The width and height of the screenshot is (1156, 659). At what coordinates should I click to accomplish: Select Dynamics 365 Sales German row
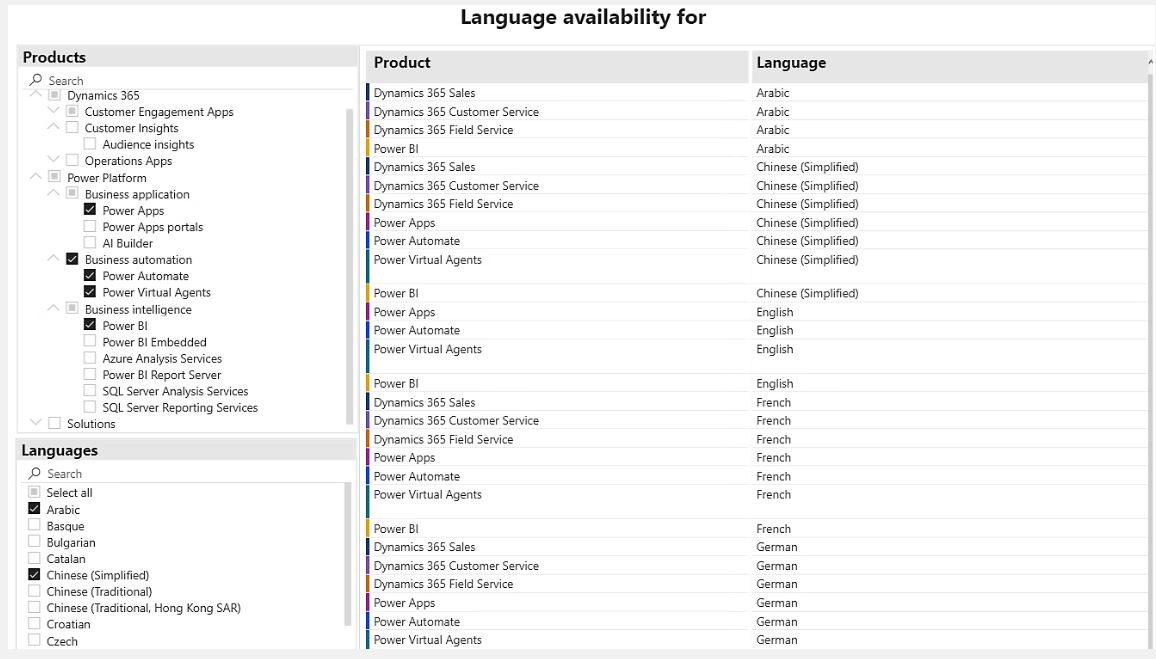pyautogui.click(x=757, y=547)
